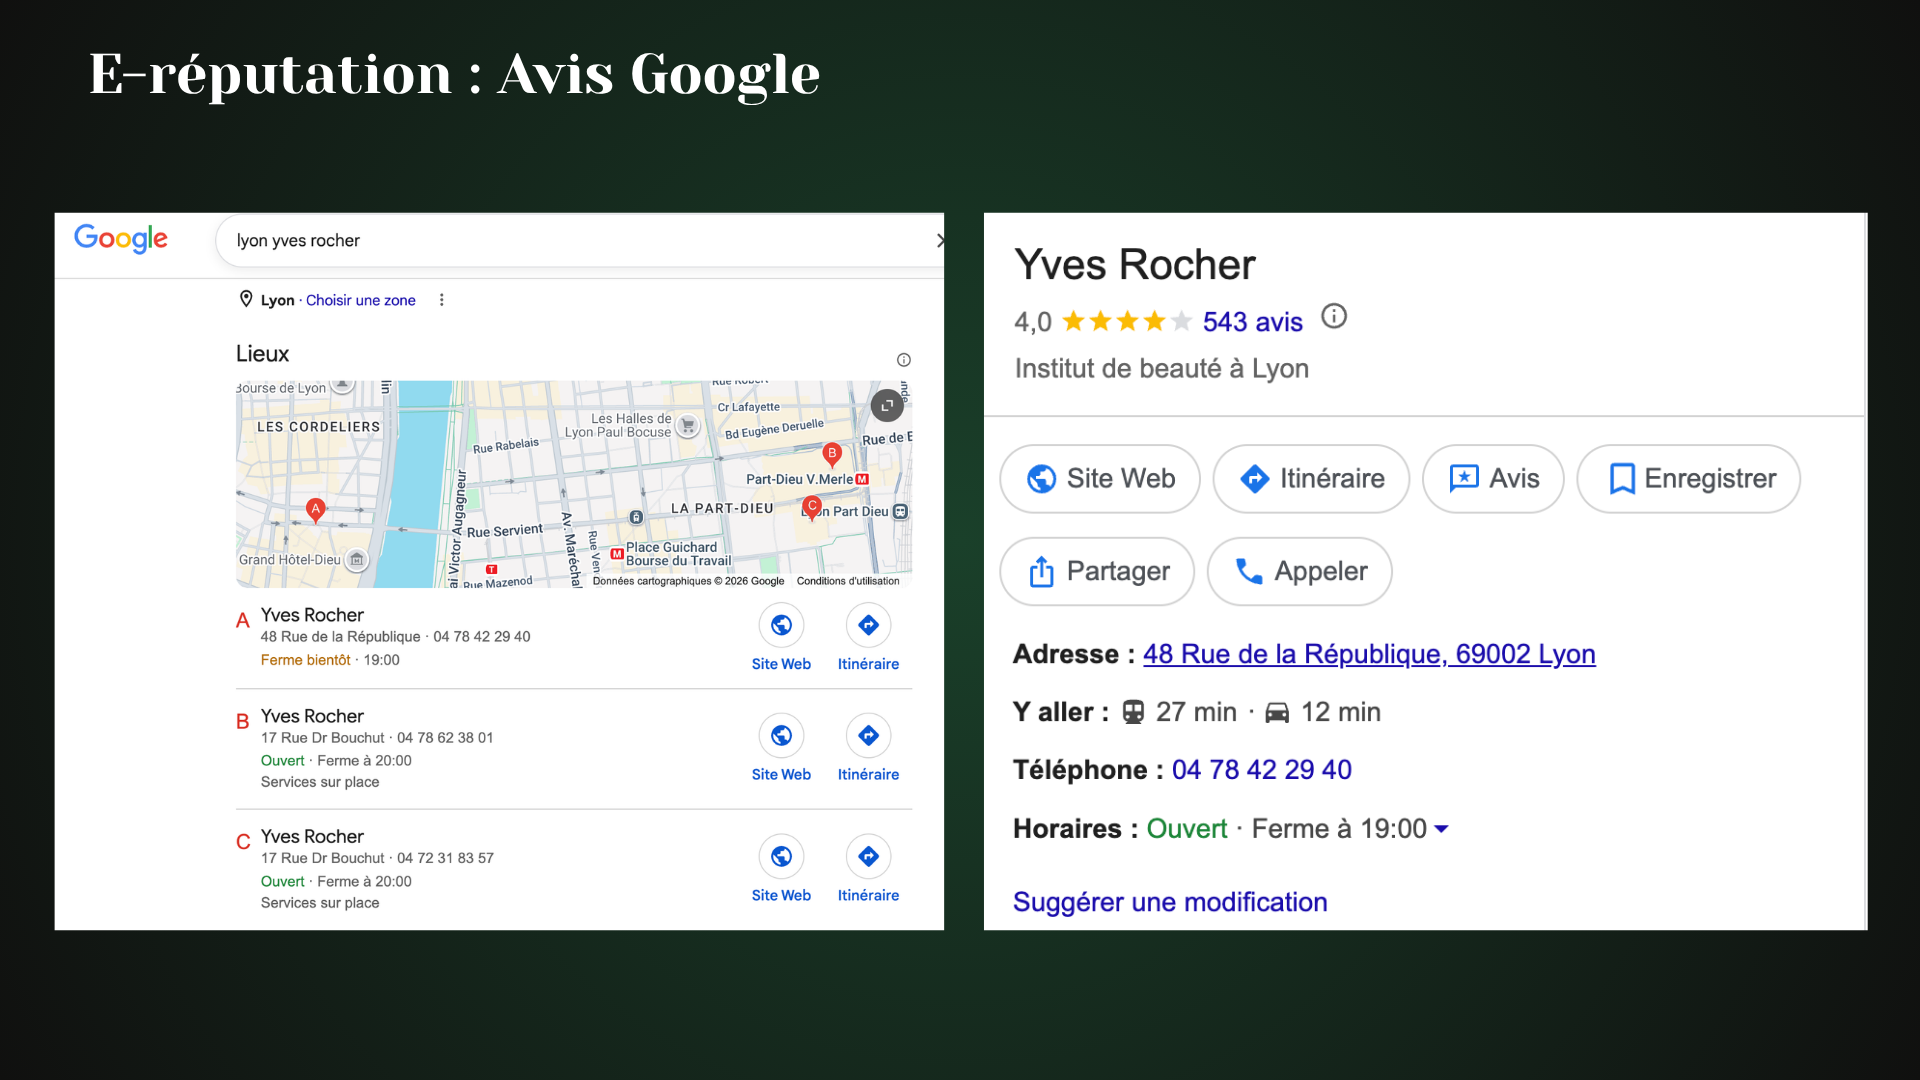Click Itinéraire directions icon for listing B

pos(869,736)
